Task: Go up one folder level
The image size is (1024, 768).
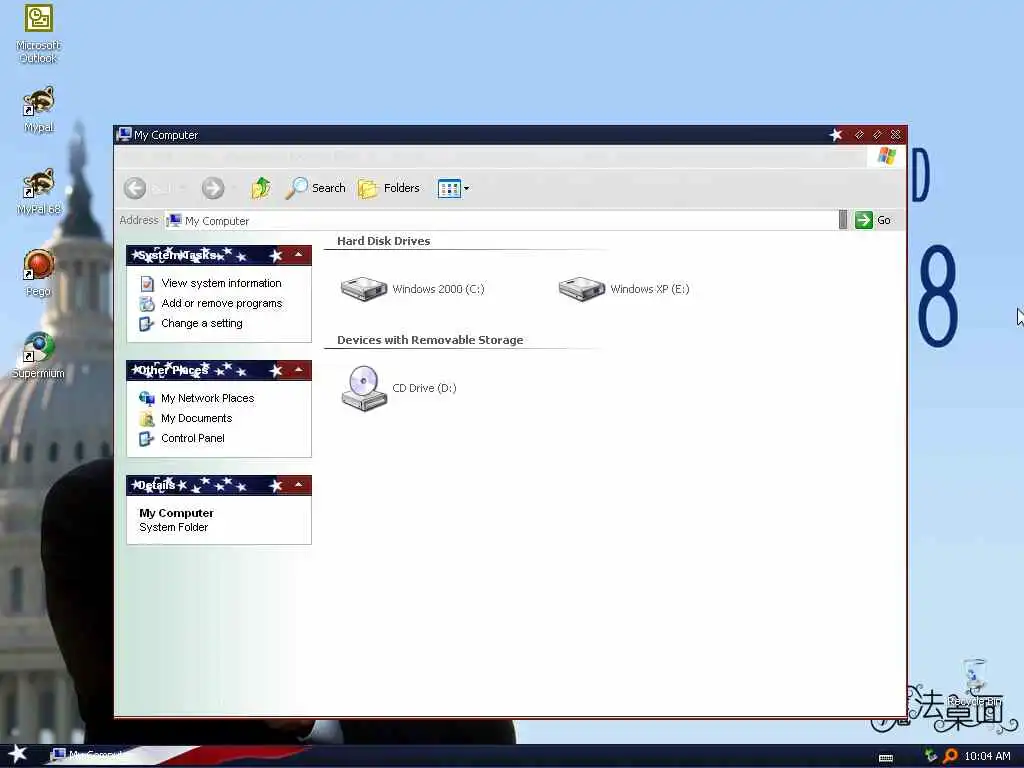Action: tap(261, 188)
